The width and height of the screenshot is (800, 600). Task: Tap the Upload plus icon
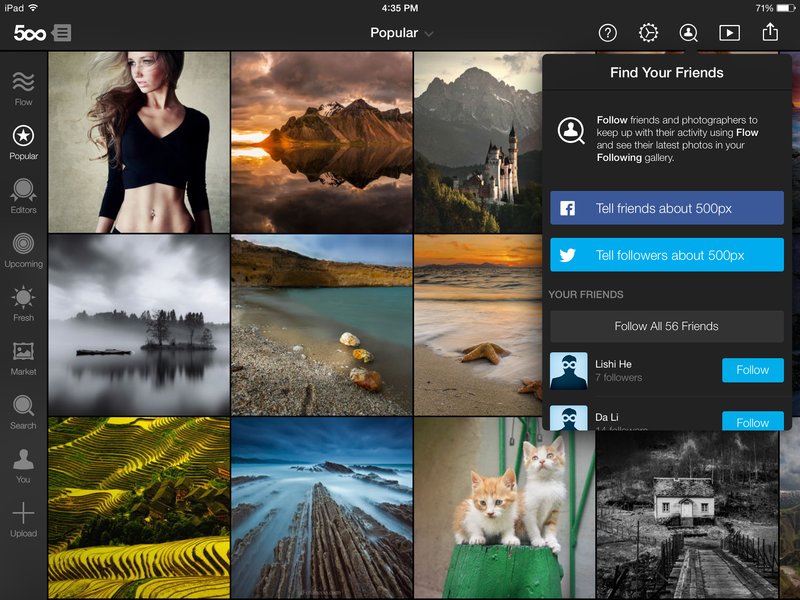23,513
